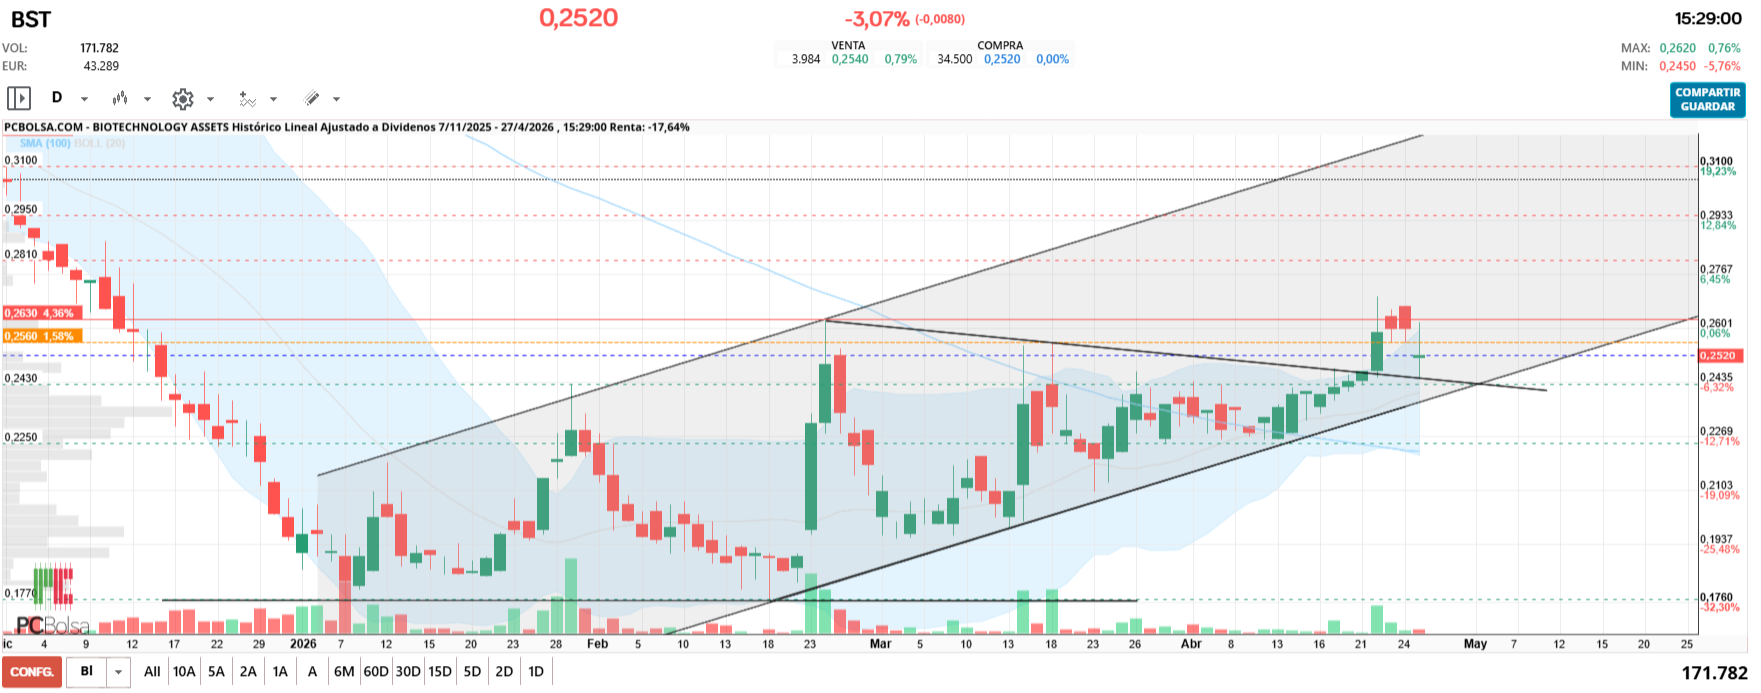Toggle the SMA (100) indicator label
The width and height of the screenshot is (1761, 693).
(45, 143)
